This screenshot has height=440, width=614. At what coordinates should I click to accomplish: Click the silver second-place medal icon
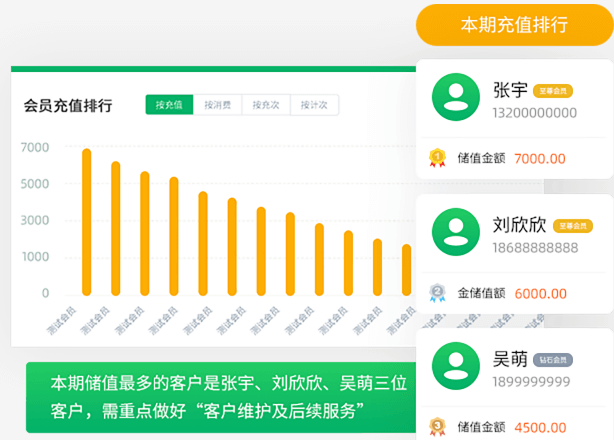[x=437, y=293]
